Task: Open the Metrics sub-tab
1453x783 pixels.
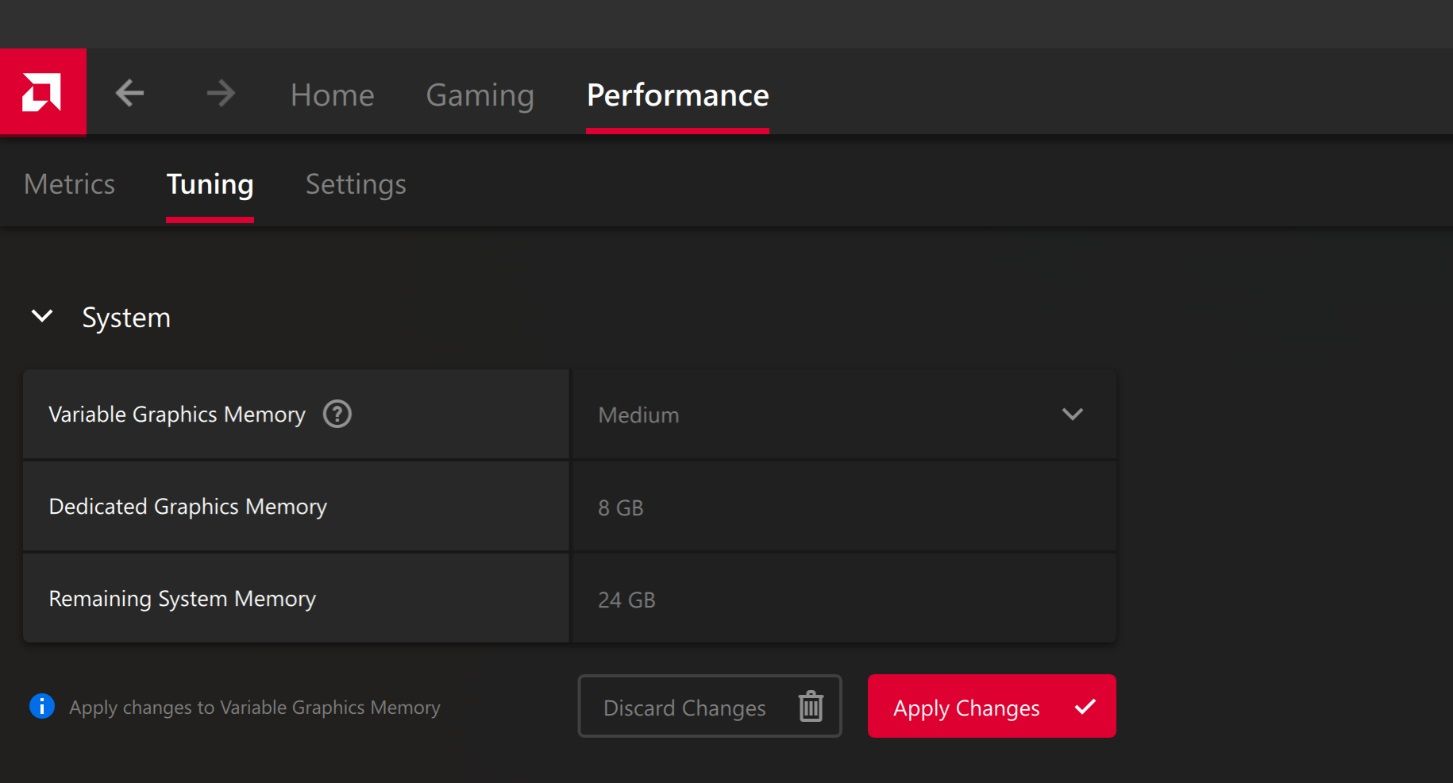Action: pos(68,184)
